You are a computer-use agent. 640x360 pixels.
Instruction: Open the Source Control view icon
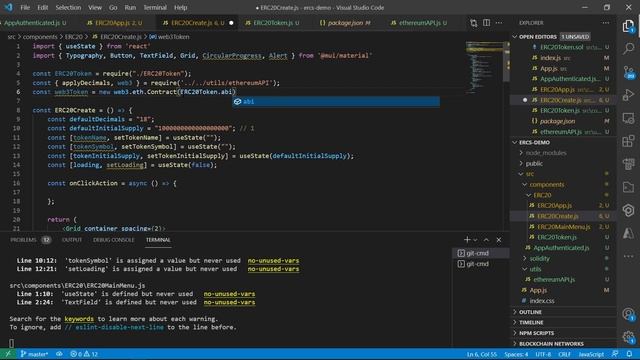click(629, 72)
